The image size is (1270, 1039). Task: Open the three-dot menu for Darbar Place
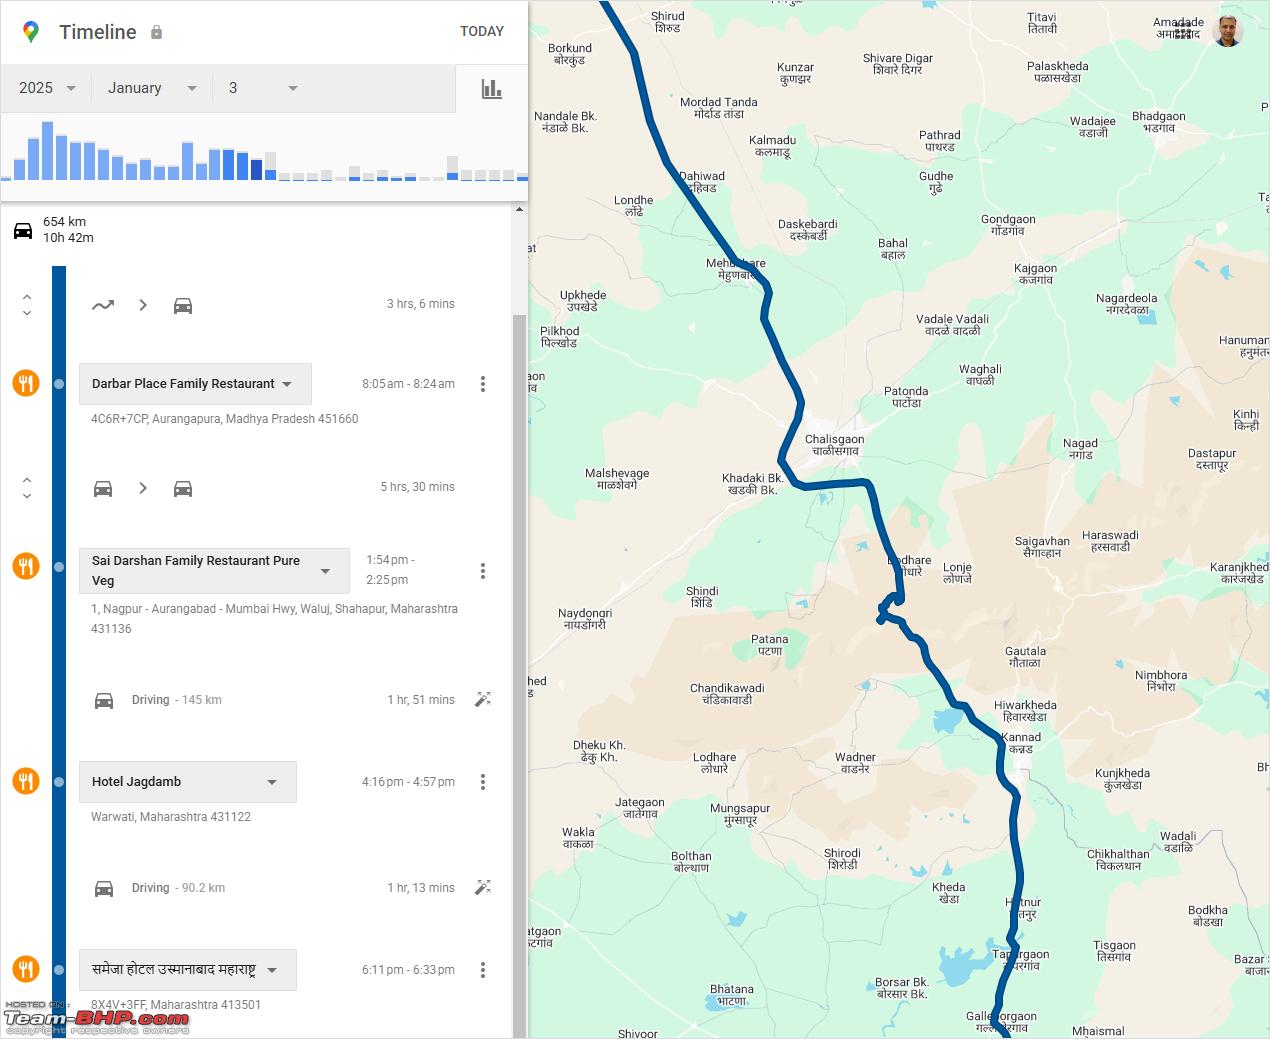[483, 384]
